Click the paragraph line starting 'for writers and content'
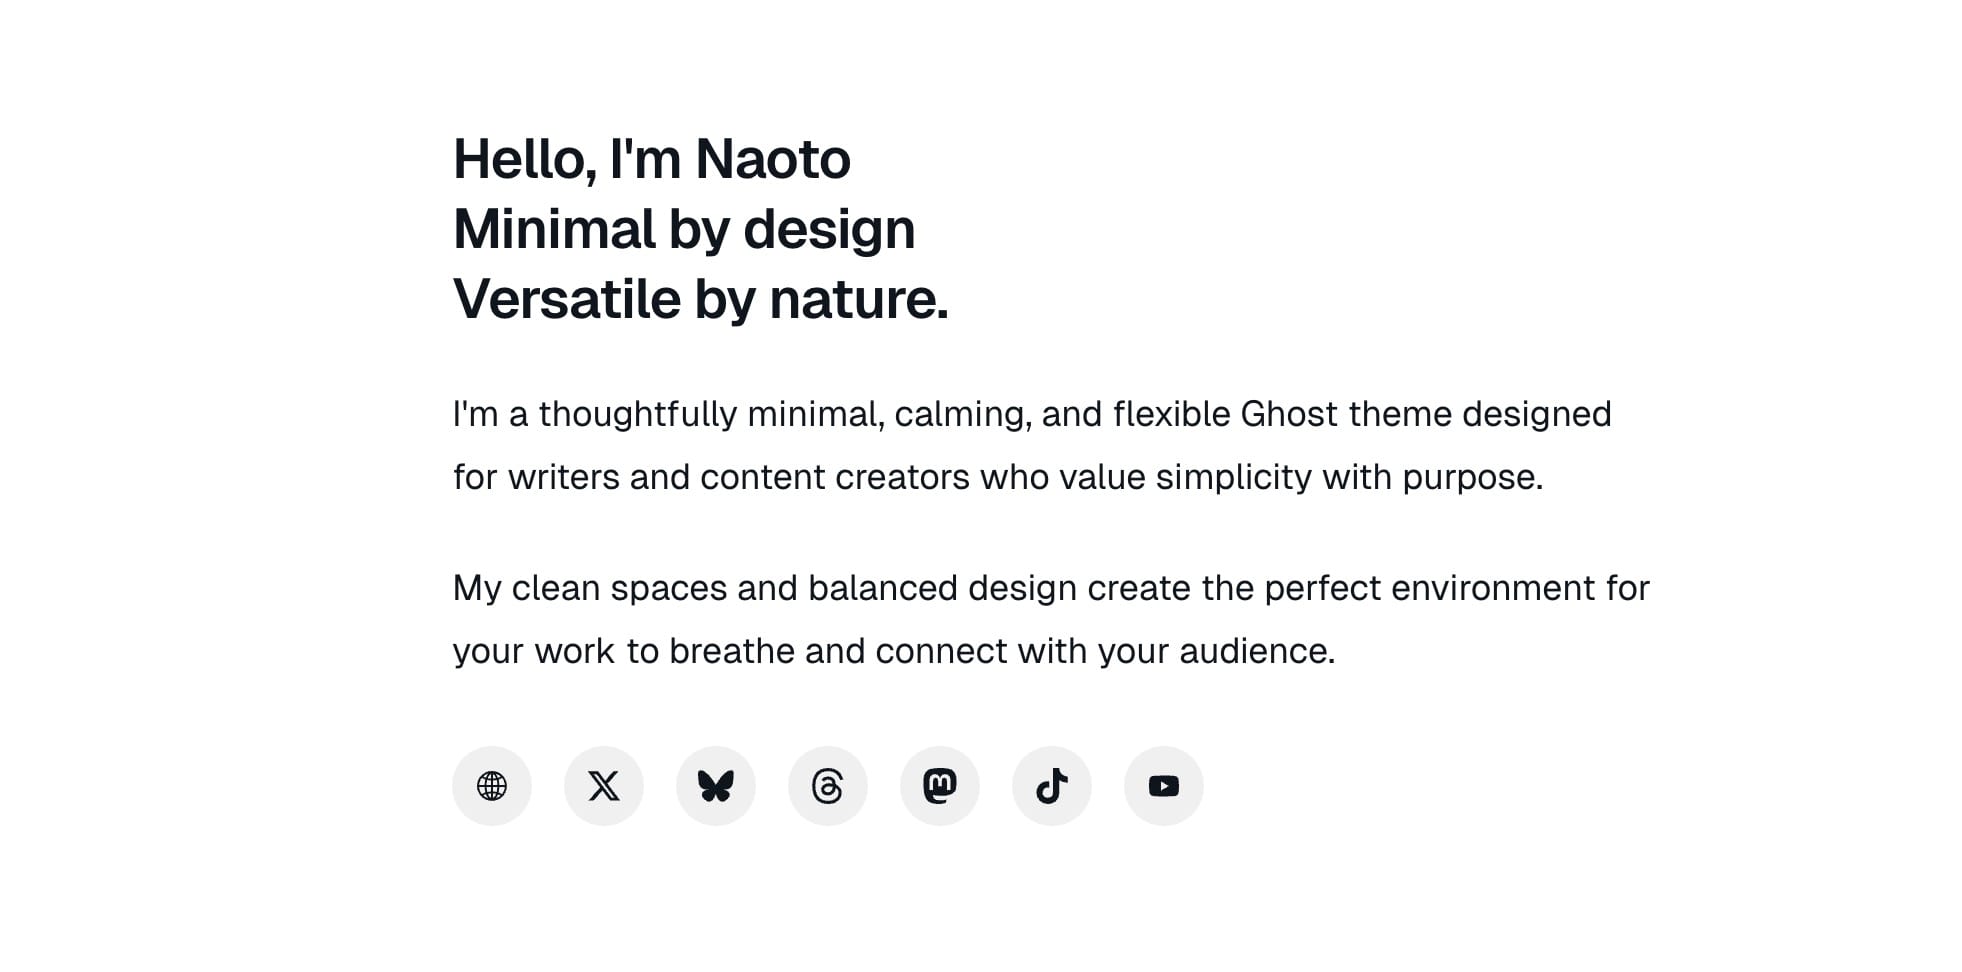This screenshot has width=1962, height=972. [x=998, y=478]
